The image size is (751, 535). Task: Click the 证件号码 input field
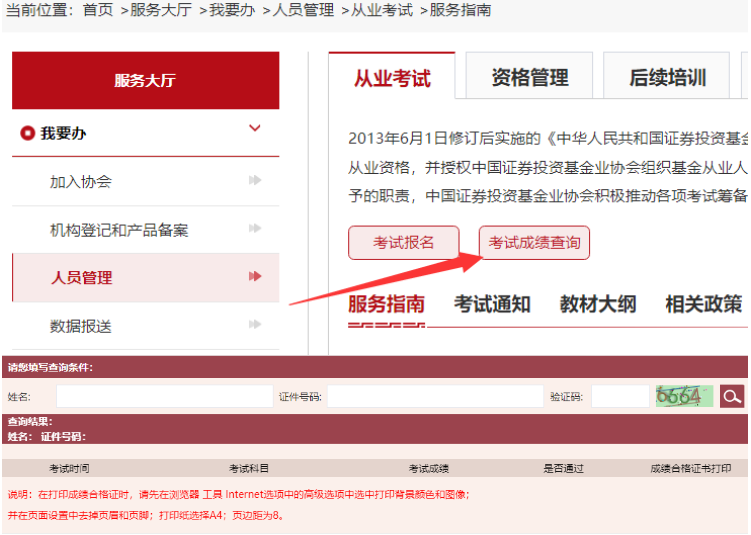pos(435,397)
